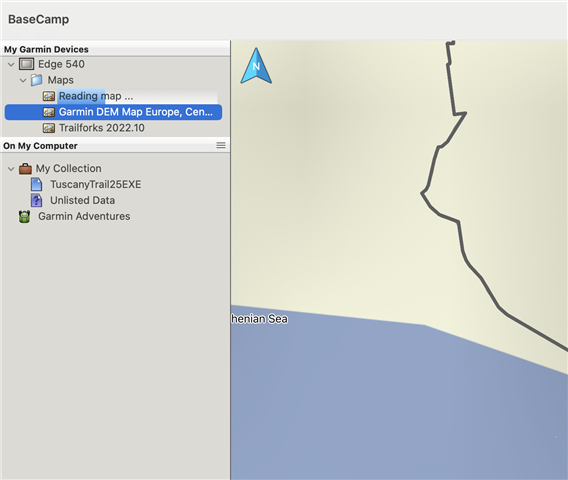Select Garmin DEM Map Europe entry

(113, 112)
